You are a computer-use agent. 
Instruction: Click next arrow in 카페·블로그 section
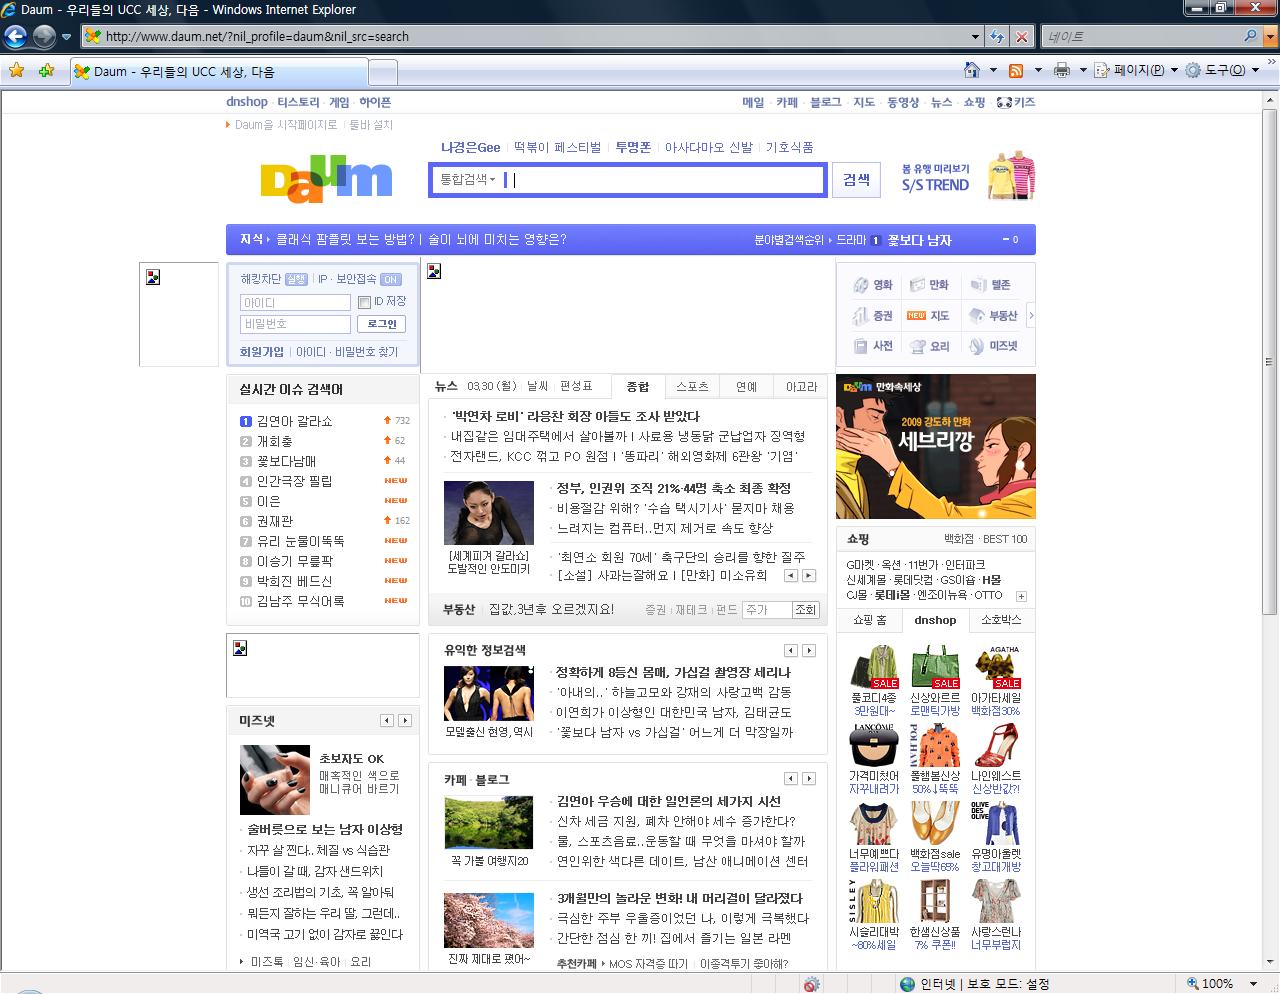pos(809,778)
